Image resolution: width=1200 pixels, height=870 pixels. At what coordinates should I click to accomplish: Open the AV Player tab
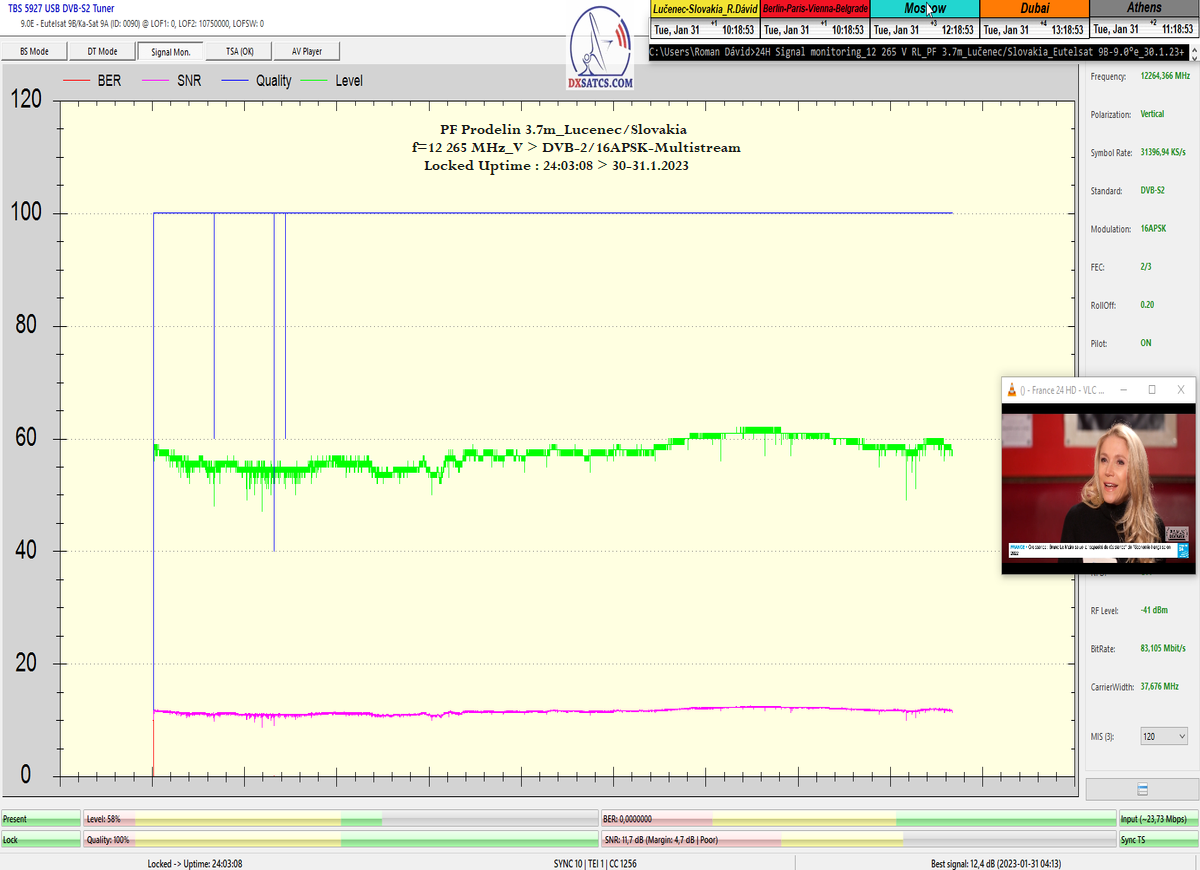click(307, 51)
